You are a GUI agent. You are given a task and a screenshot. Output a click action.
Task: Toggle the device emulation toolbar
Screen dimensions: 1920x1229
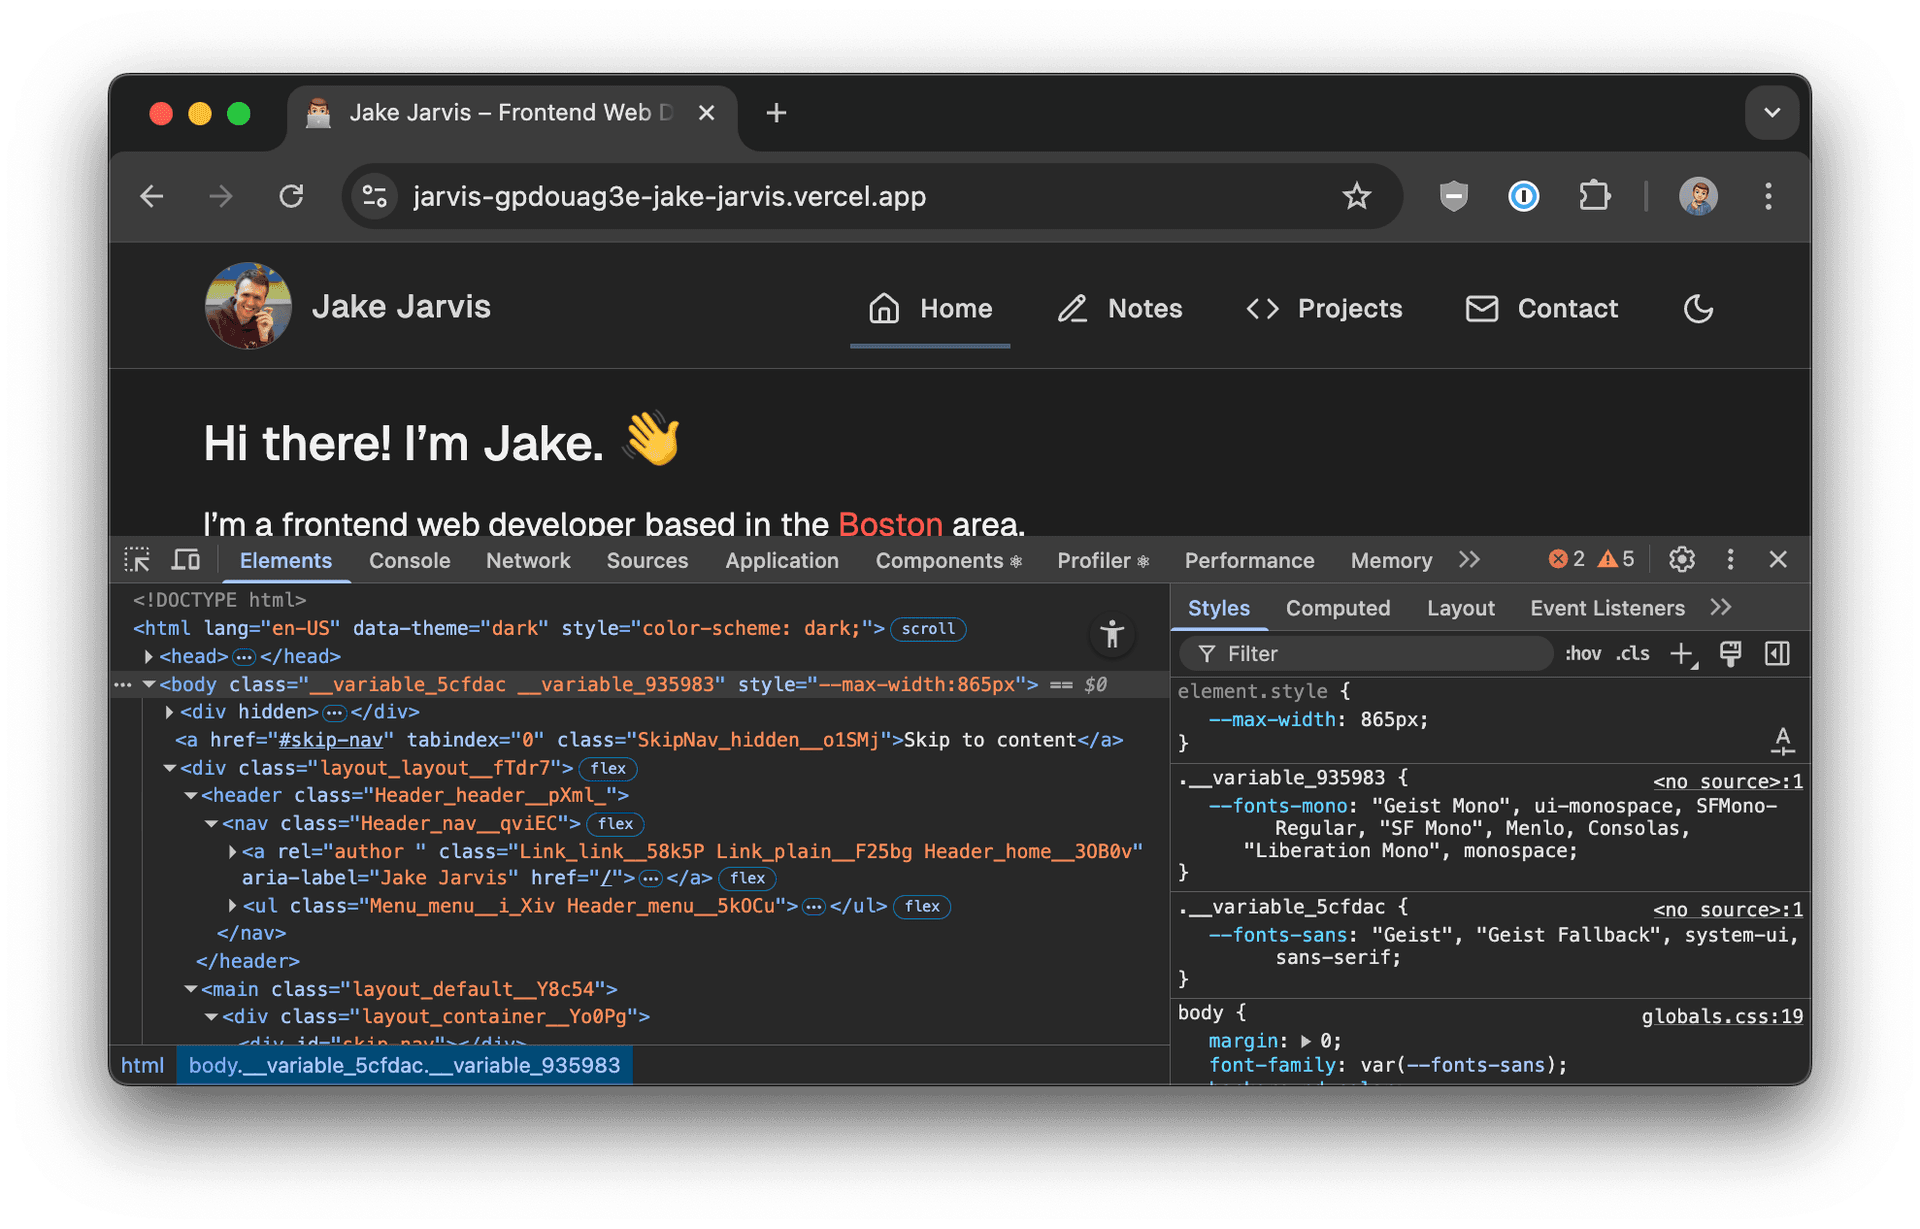click(x=186, y=559)
